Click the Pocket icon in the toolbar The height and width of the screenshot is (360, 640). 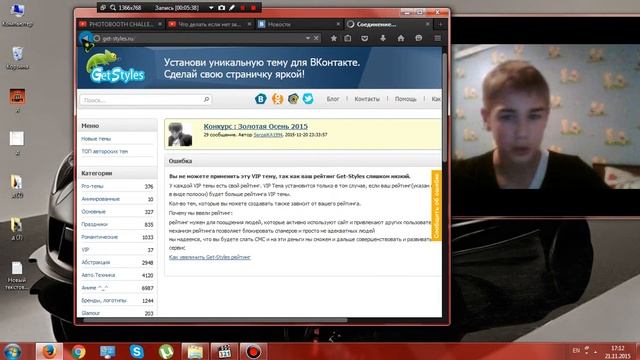[364, 38]
